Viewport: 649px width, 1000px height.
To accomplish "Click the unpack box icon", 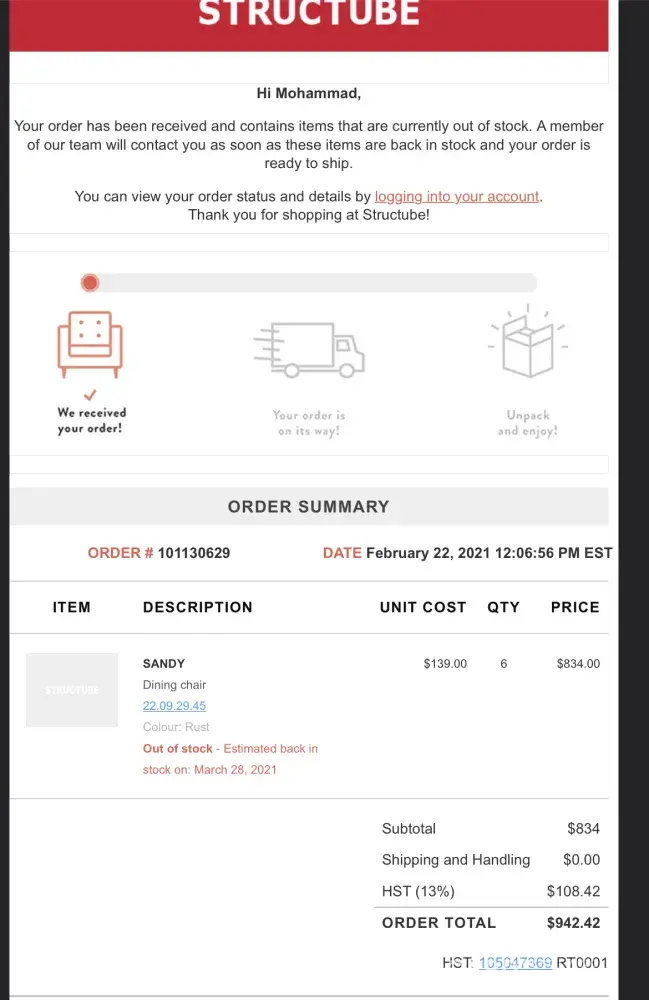I will point(528,343).
